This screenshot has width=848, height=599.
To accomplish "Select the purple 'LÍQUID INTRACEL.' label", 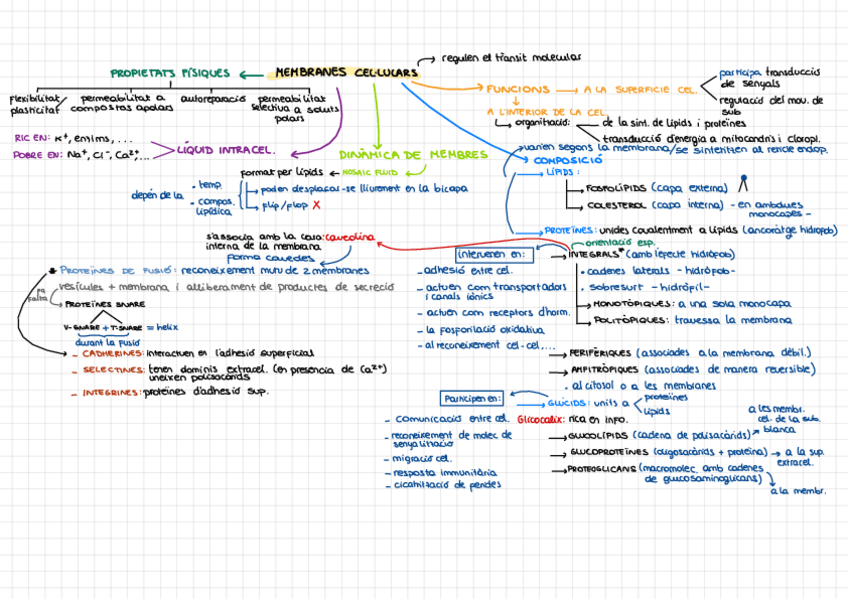I will pyautogui.click(x=226, y=150).
